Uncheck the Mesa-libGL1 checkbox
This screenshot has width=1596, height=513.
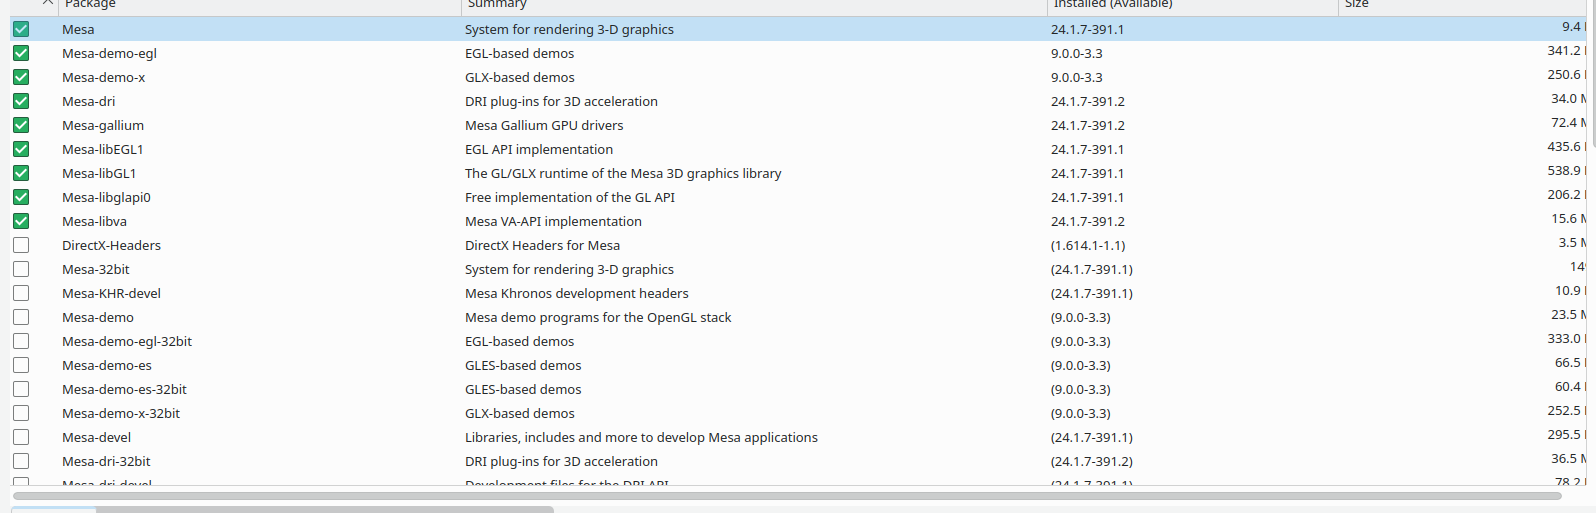(21, 173)
